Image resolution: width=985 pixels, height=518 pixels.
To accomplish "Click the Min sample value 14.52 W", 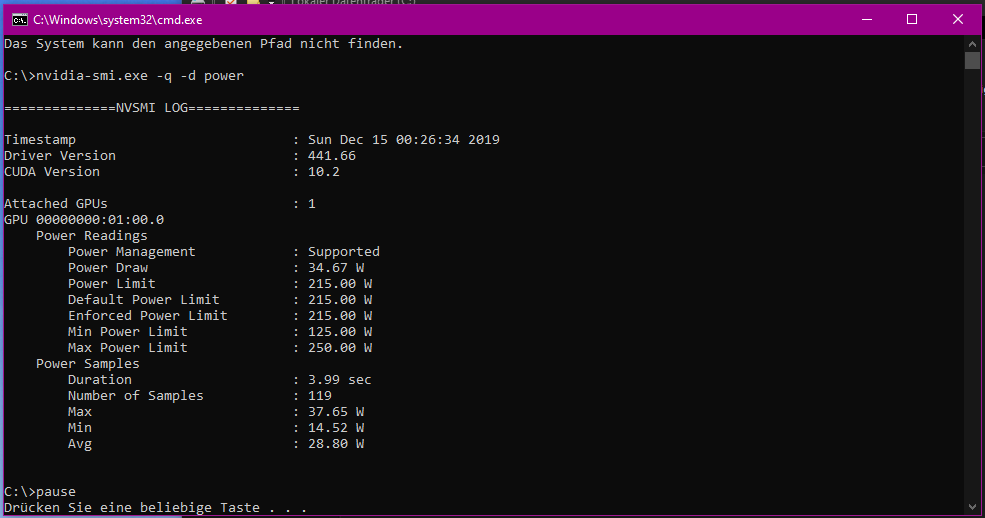I will [x=336, y=428].
